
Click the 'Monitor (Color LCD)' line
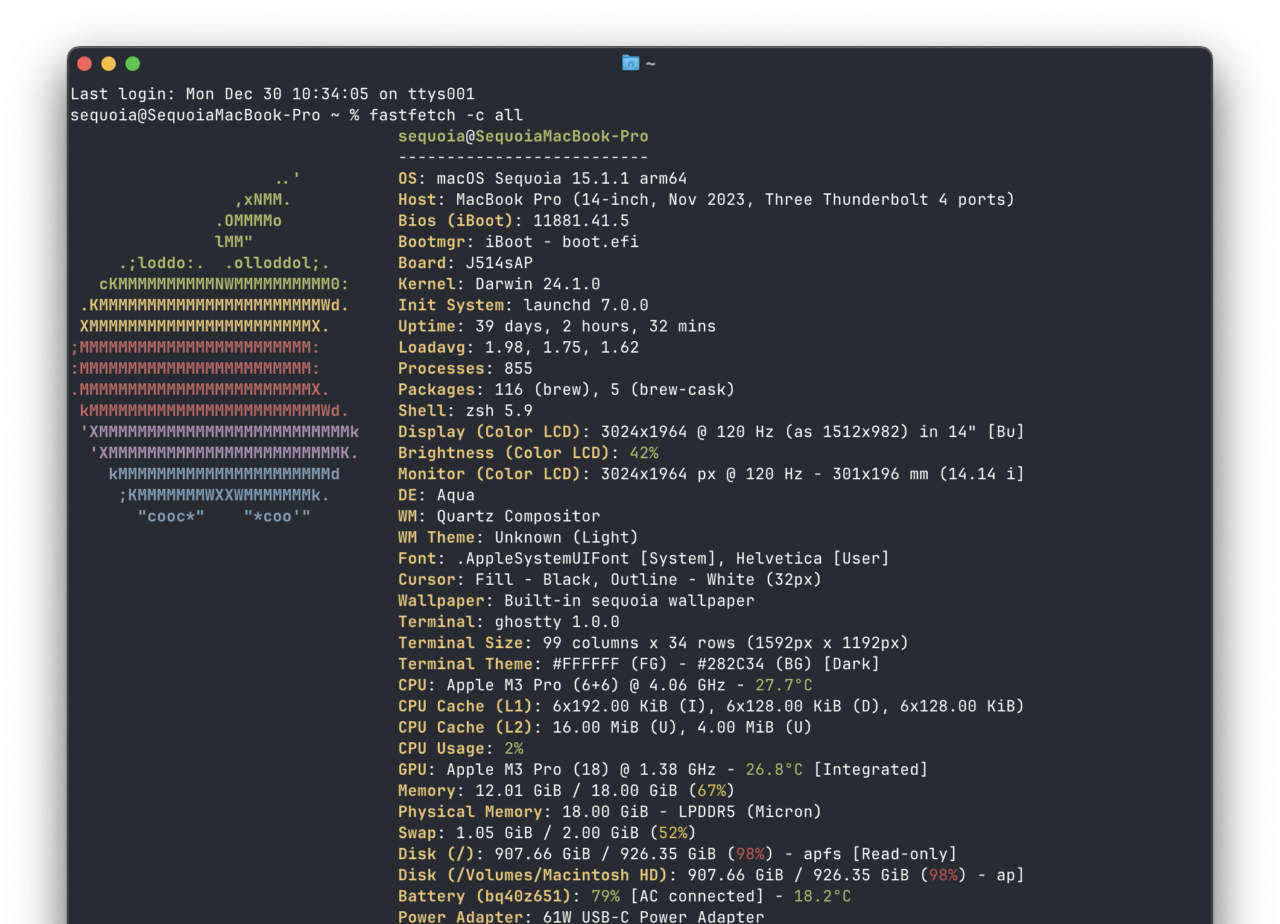coord(711,474)
